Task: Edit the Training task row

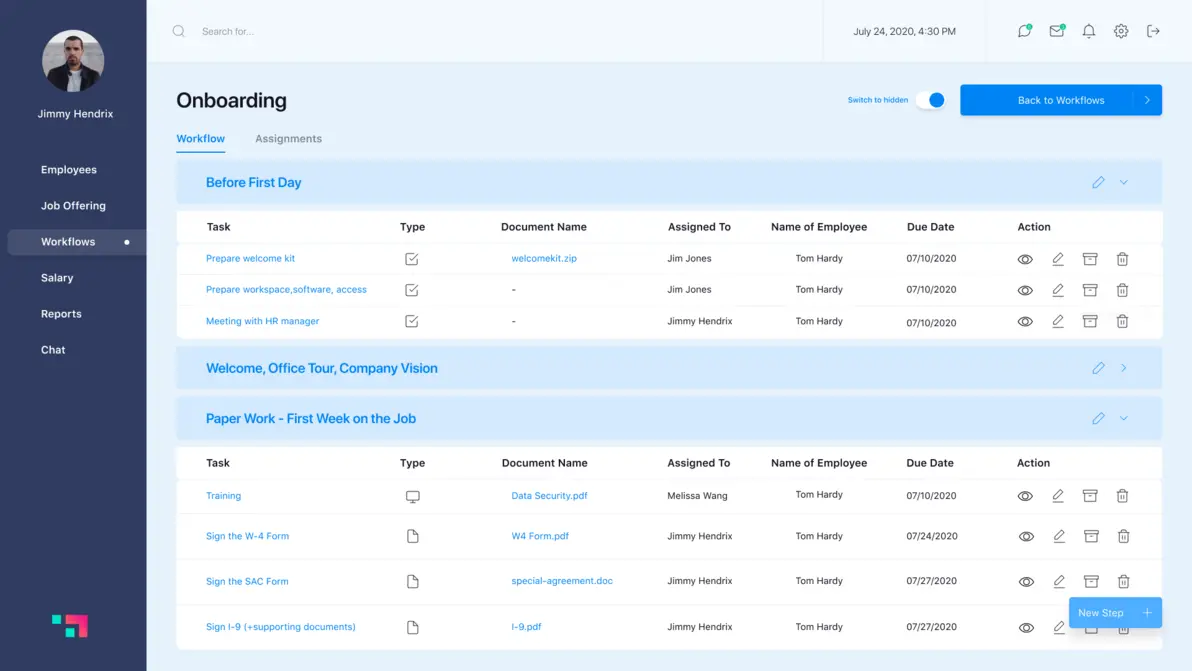Action: 1057,495
